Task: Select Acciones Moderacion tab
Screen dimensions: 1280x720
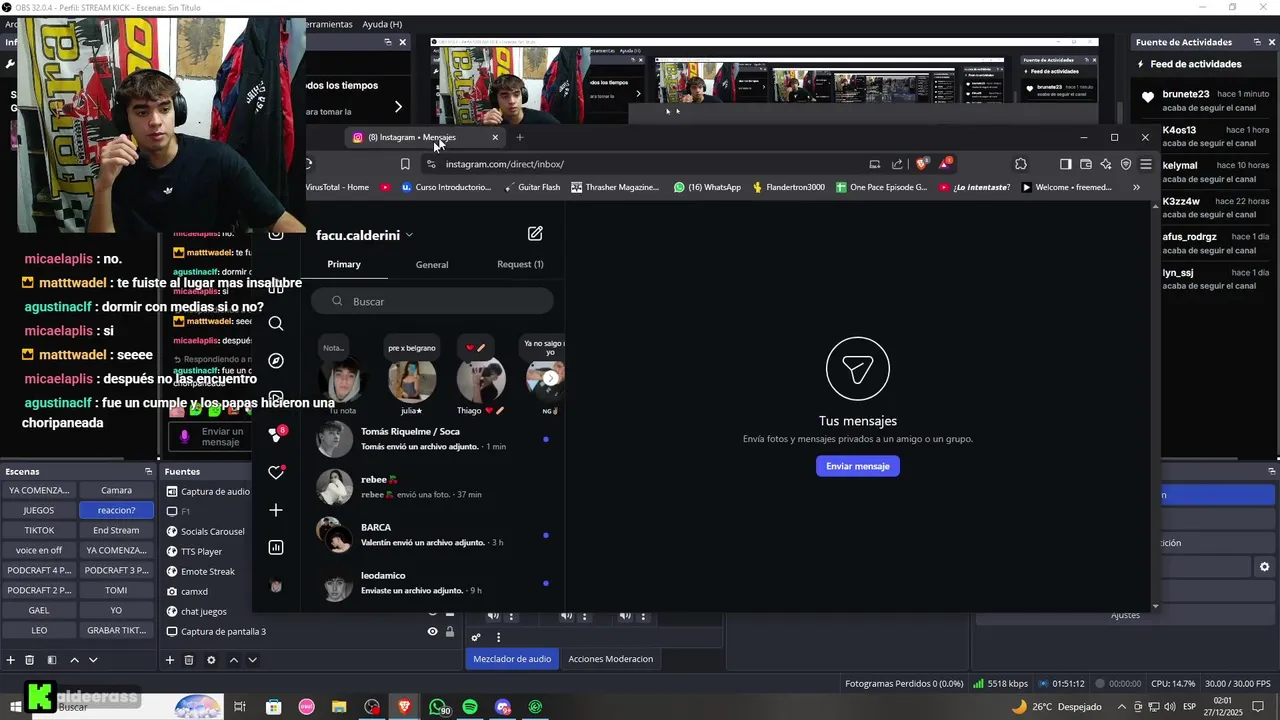Action: (611, 659)
